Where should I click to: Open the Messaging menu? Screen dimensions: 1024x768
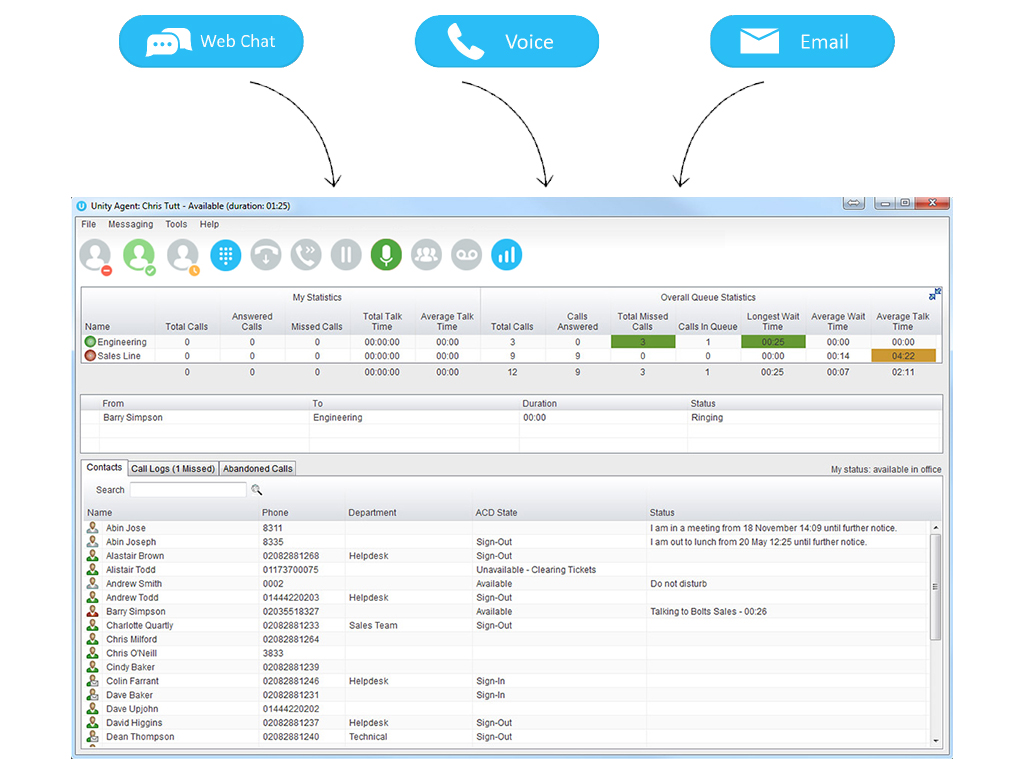coord(130,225)
